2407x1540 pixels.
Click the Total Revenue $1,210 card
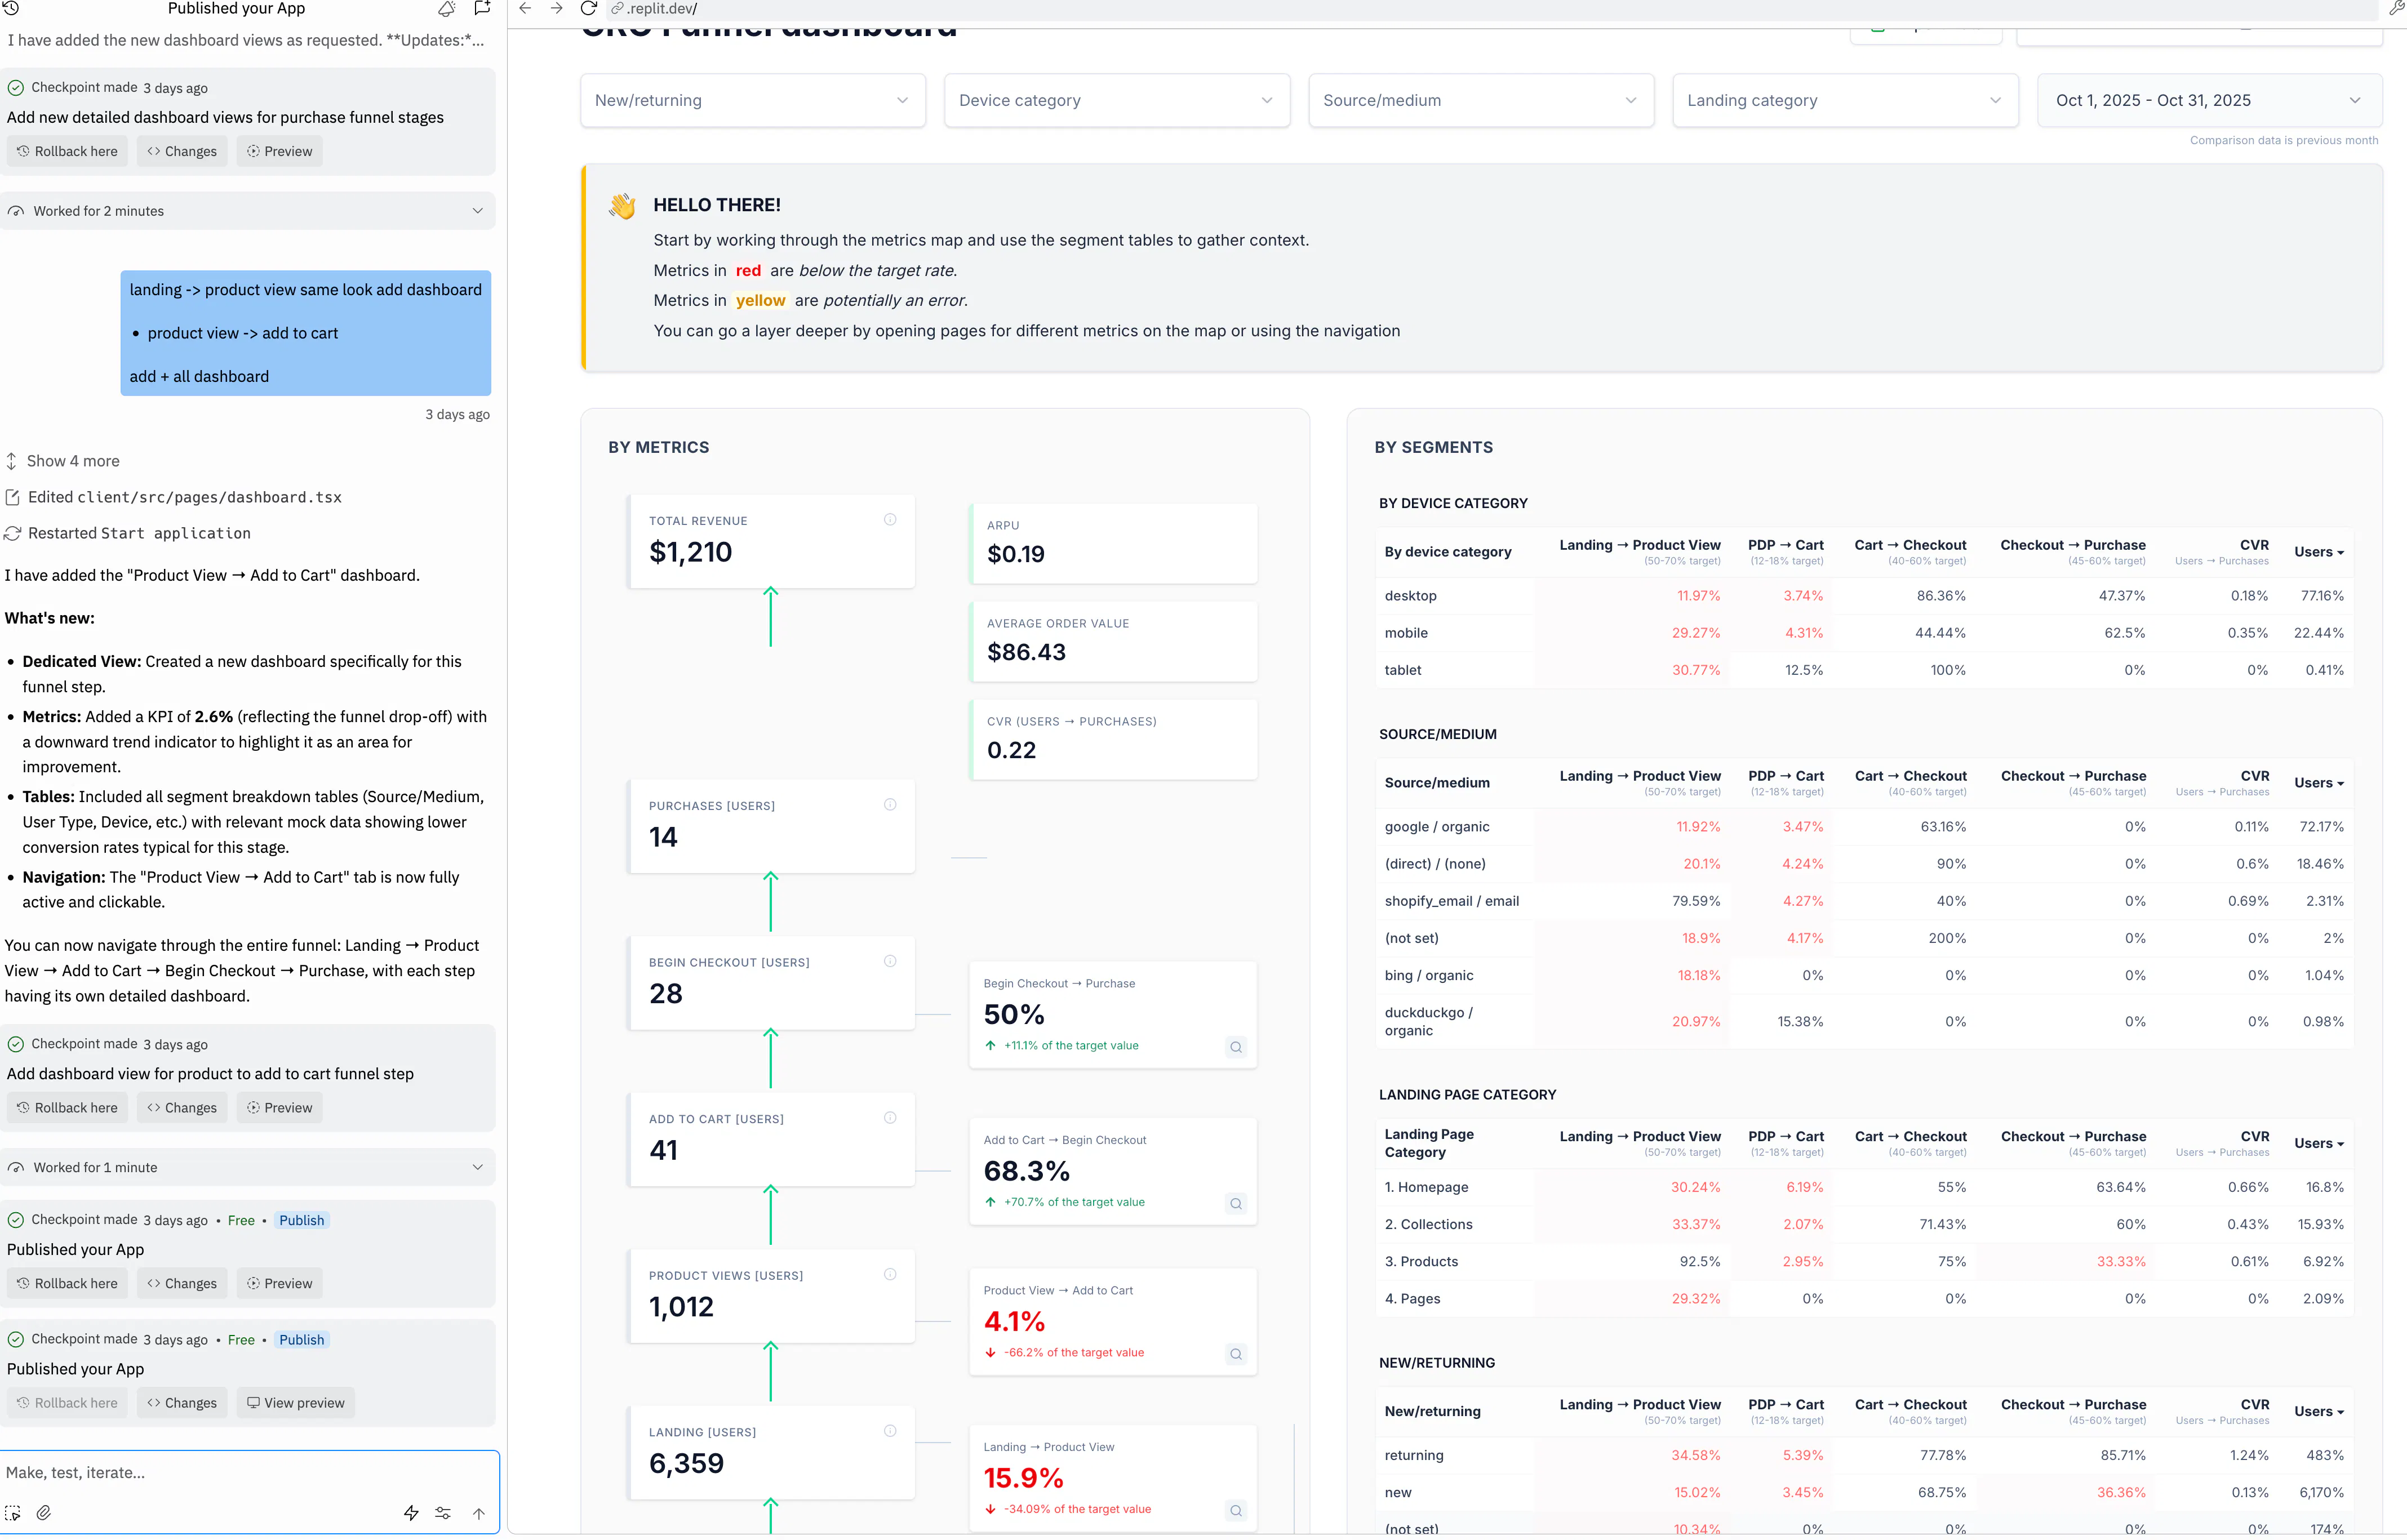(x=771, y=541)
